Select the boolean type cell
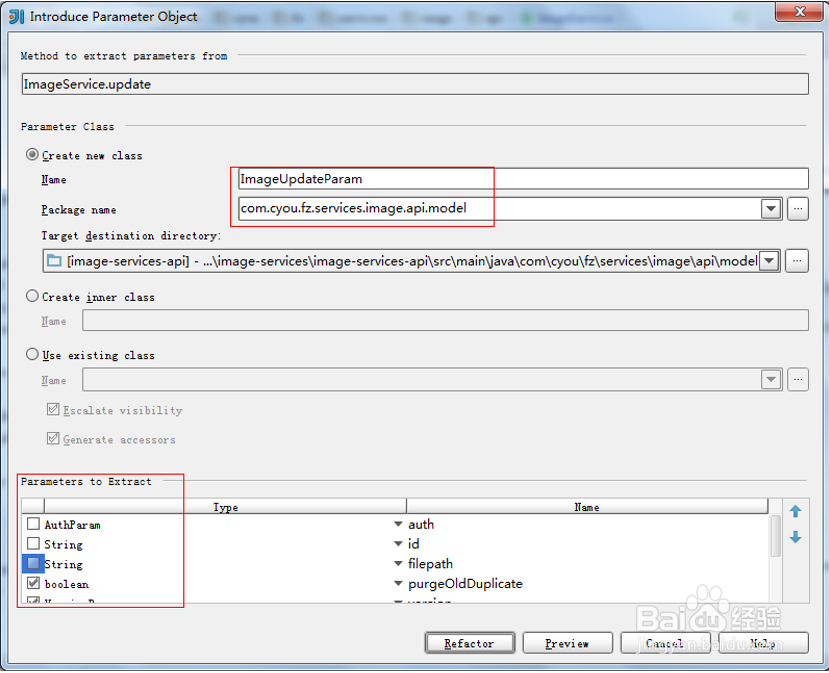Image resolution: width=829 pixels, height=673 pixels. 225,584
